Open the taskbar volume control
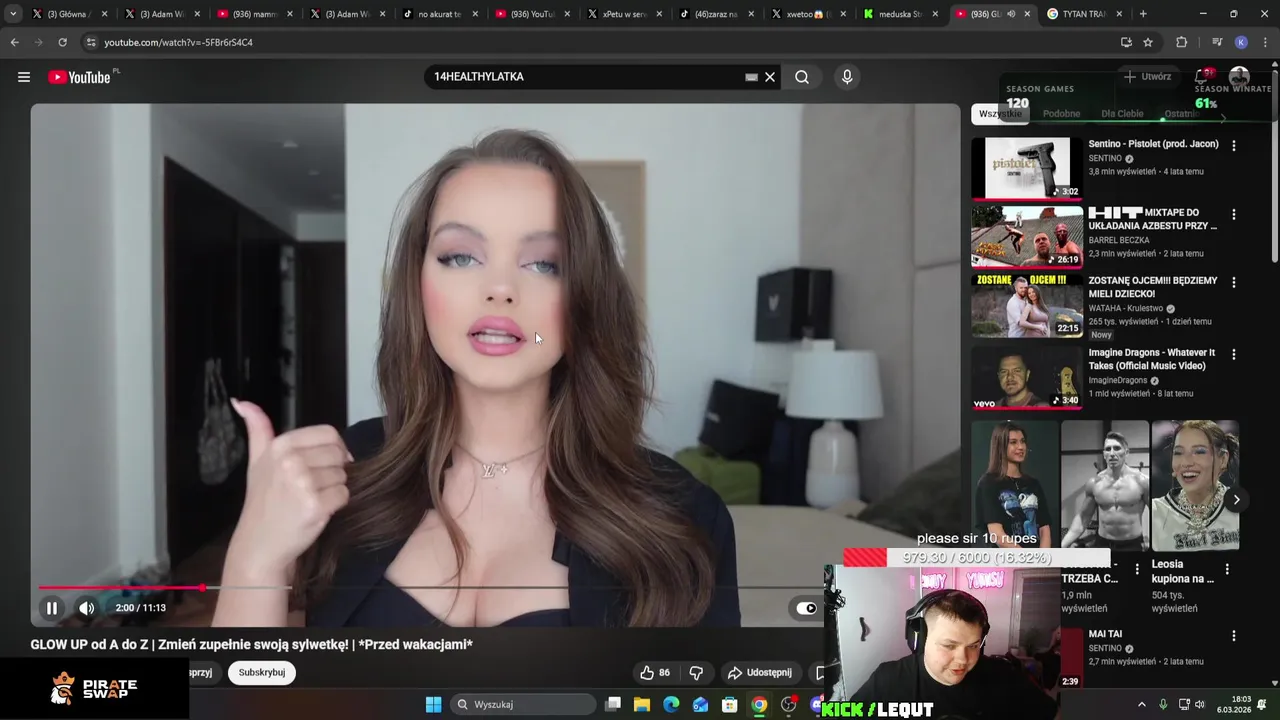 [x=1200, y=705]
